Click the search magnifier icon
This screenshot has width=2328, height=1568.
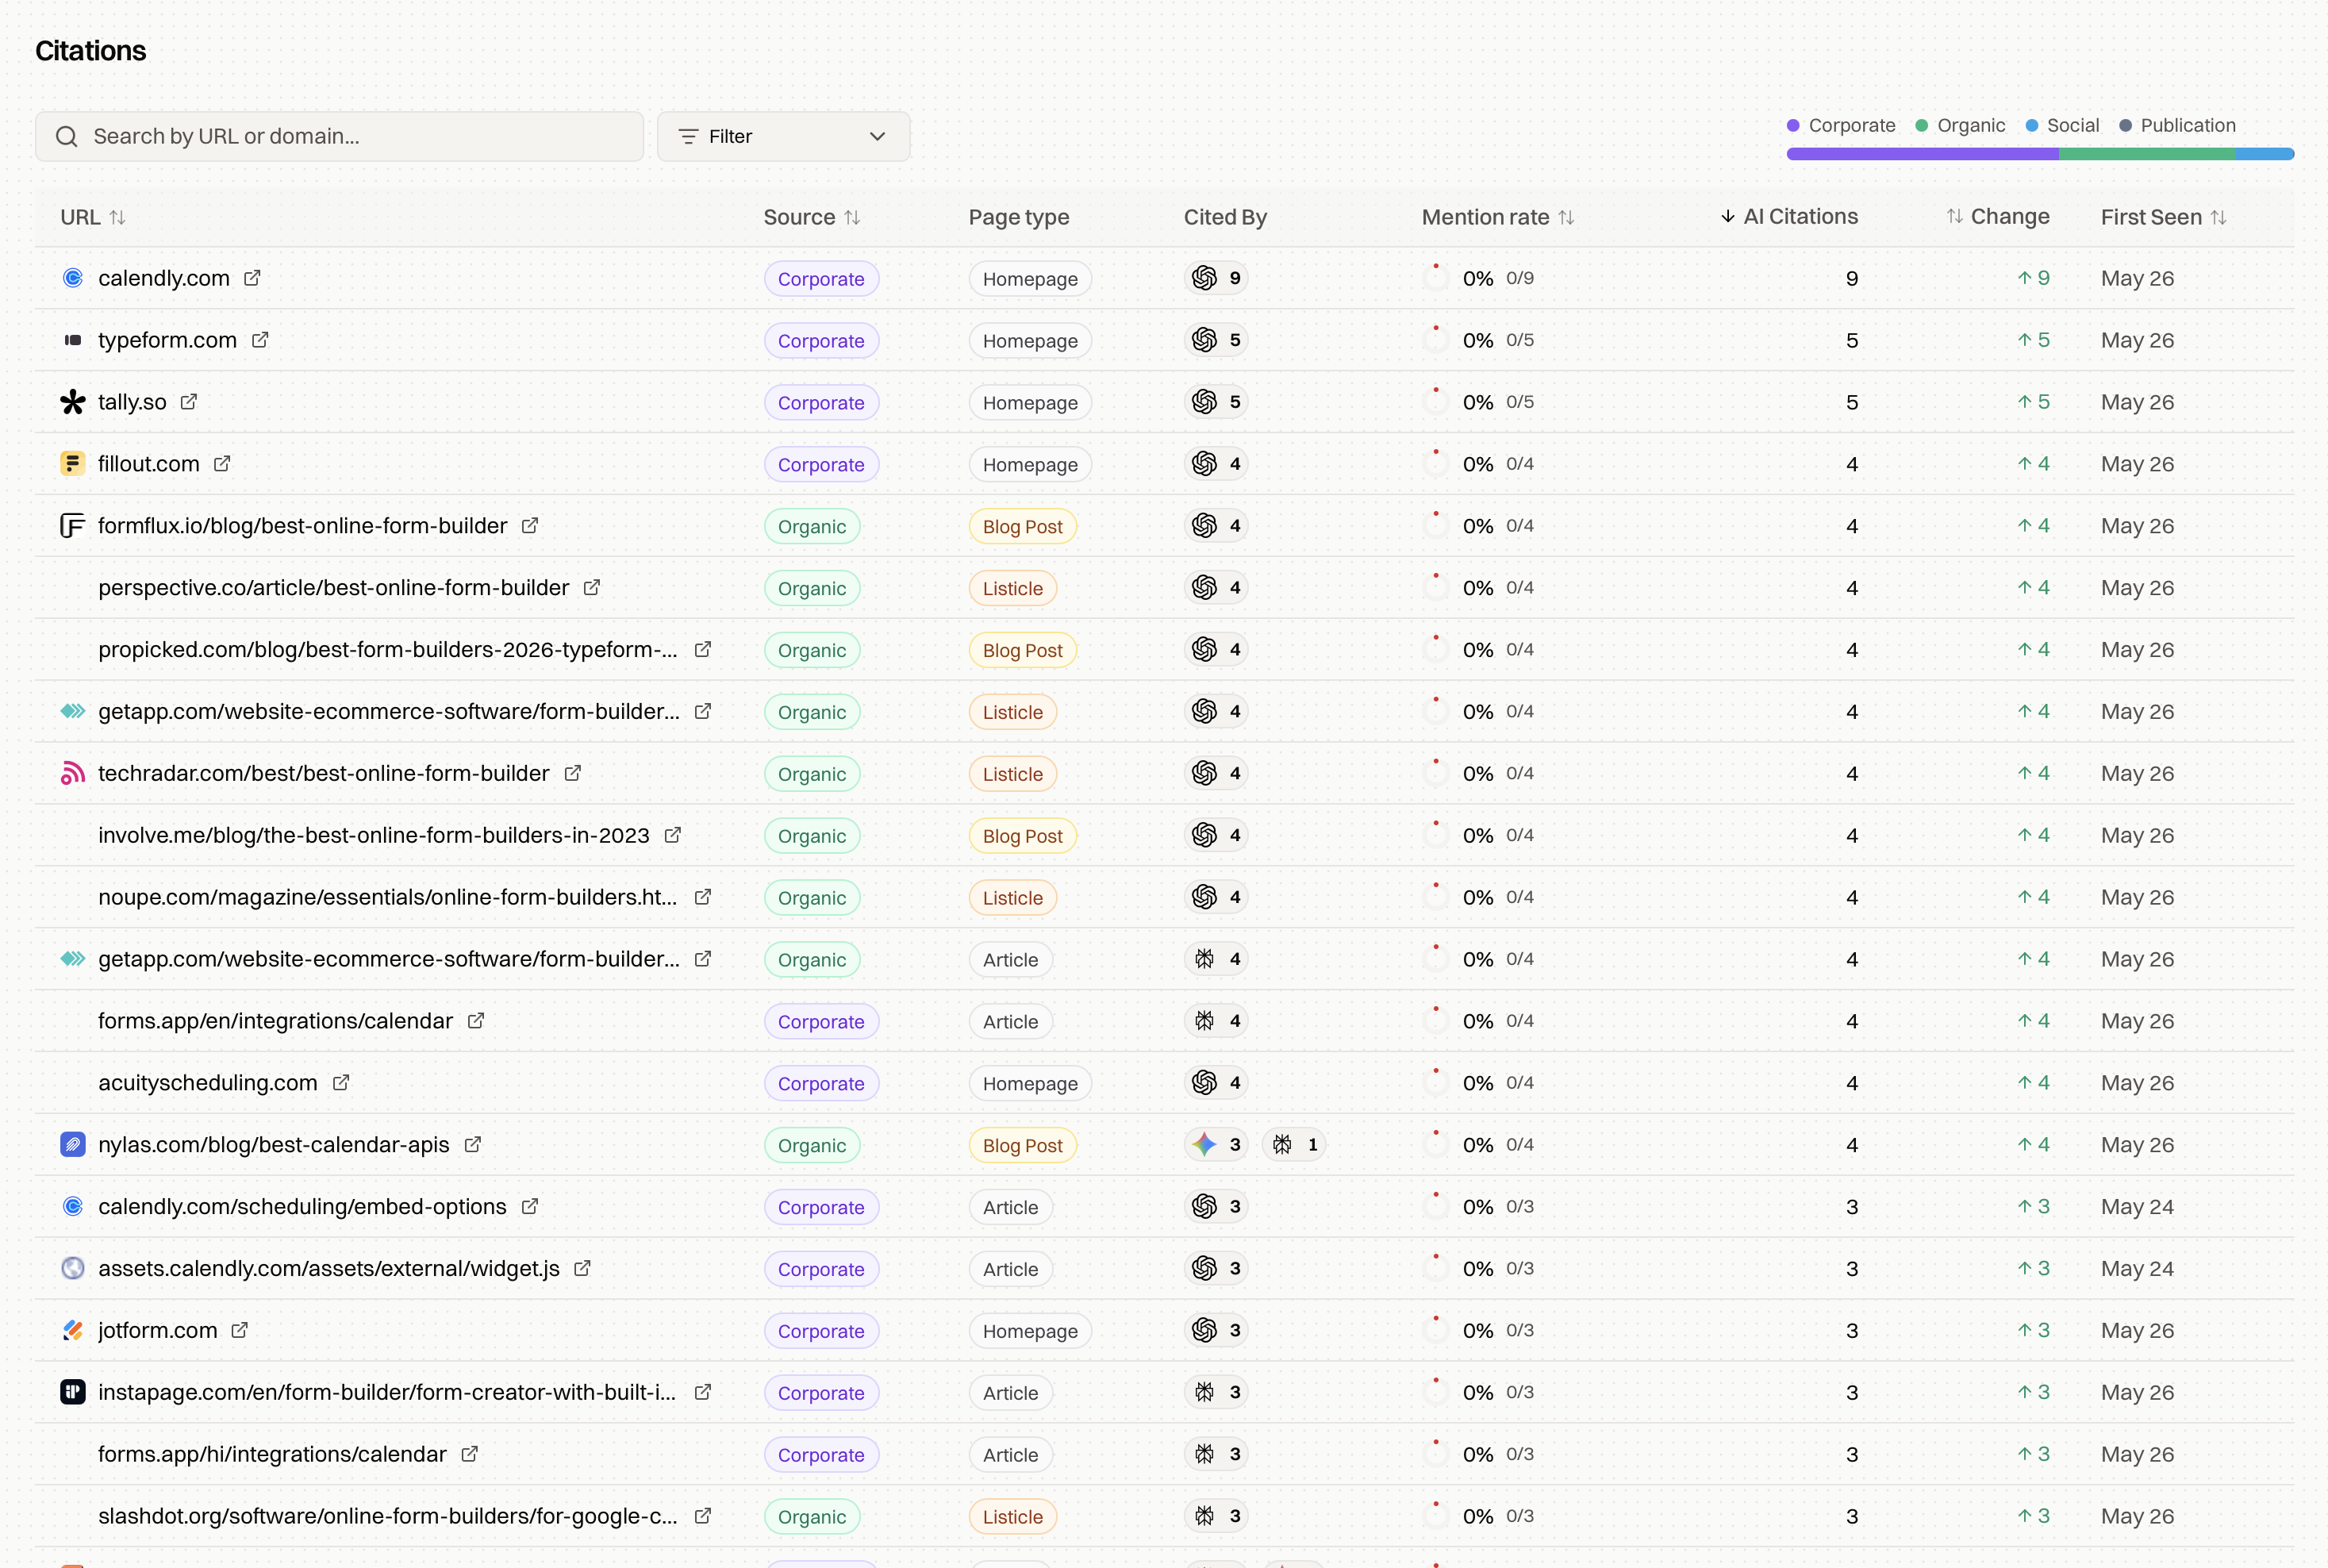pos(67,136)
